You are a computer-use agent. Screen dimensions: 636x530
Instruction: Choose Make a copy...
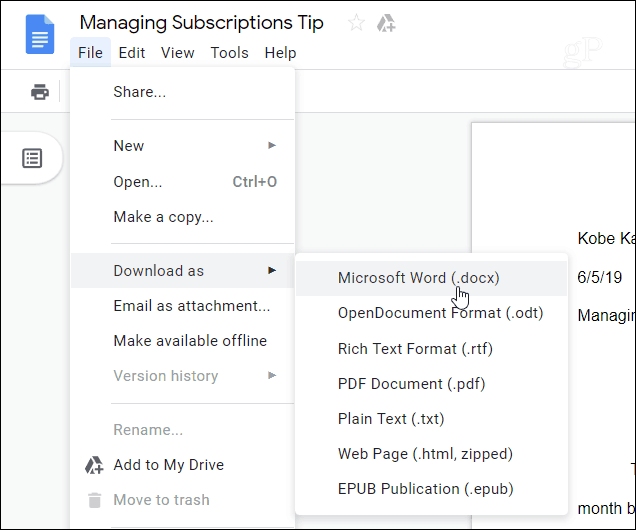[x=183, y=217]
